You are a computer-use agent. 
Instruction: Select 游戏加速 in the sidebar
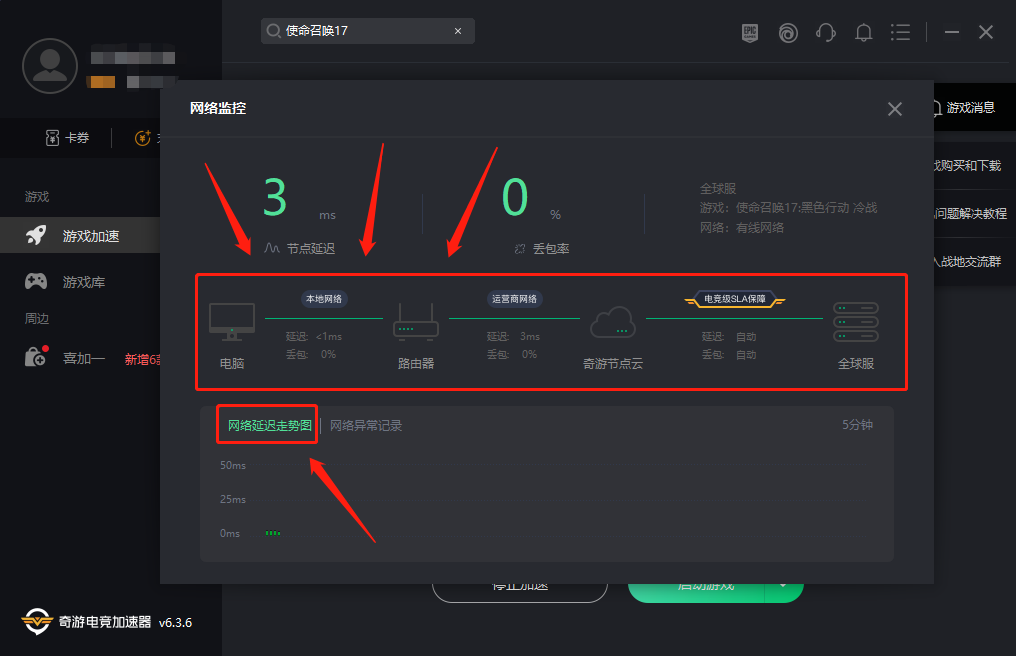tap(80, 235)
